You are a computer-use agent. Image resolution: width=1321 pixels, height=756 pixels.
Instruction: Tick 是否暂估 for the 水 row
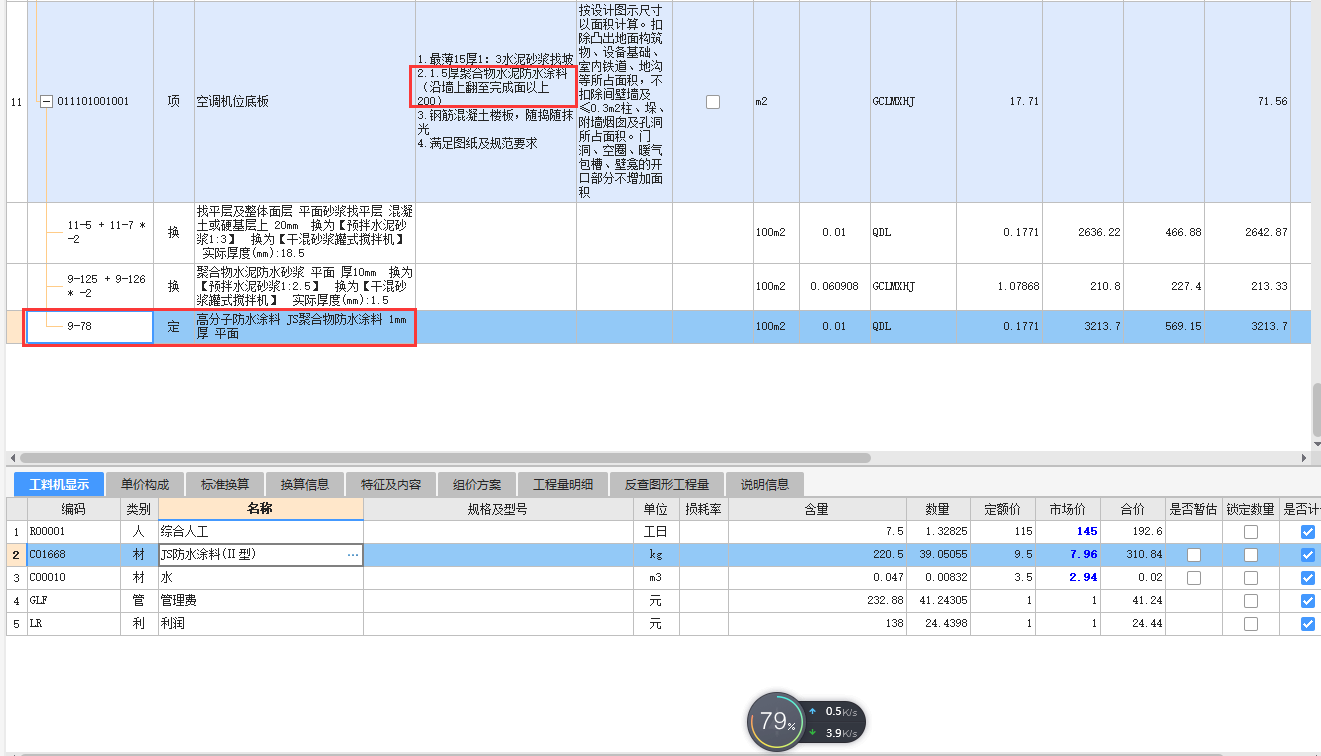coord(1194,578)
